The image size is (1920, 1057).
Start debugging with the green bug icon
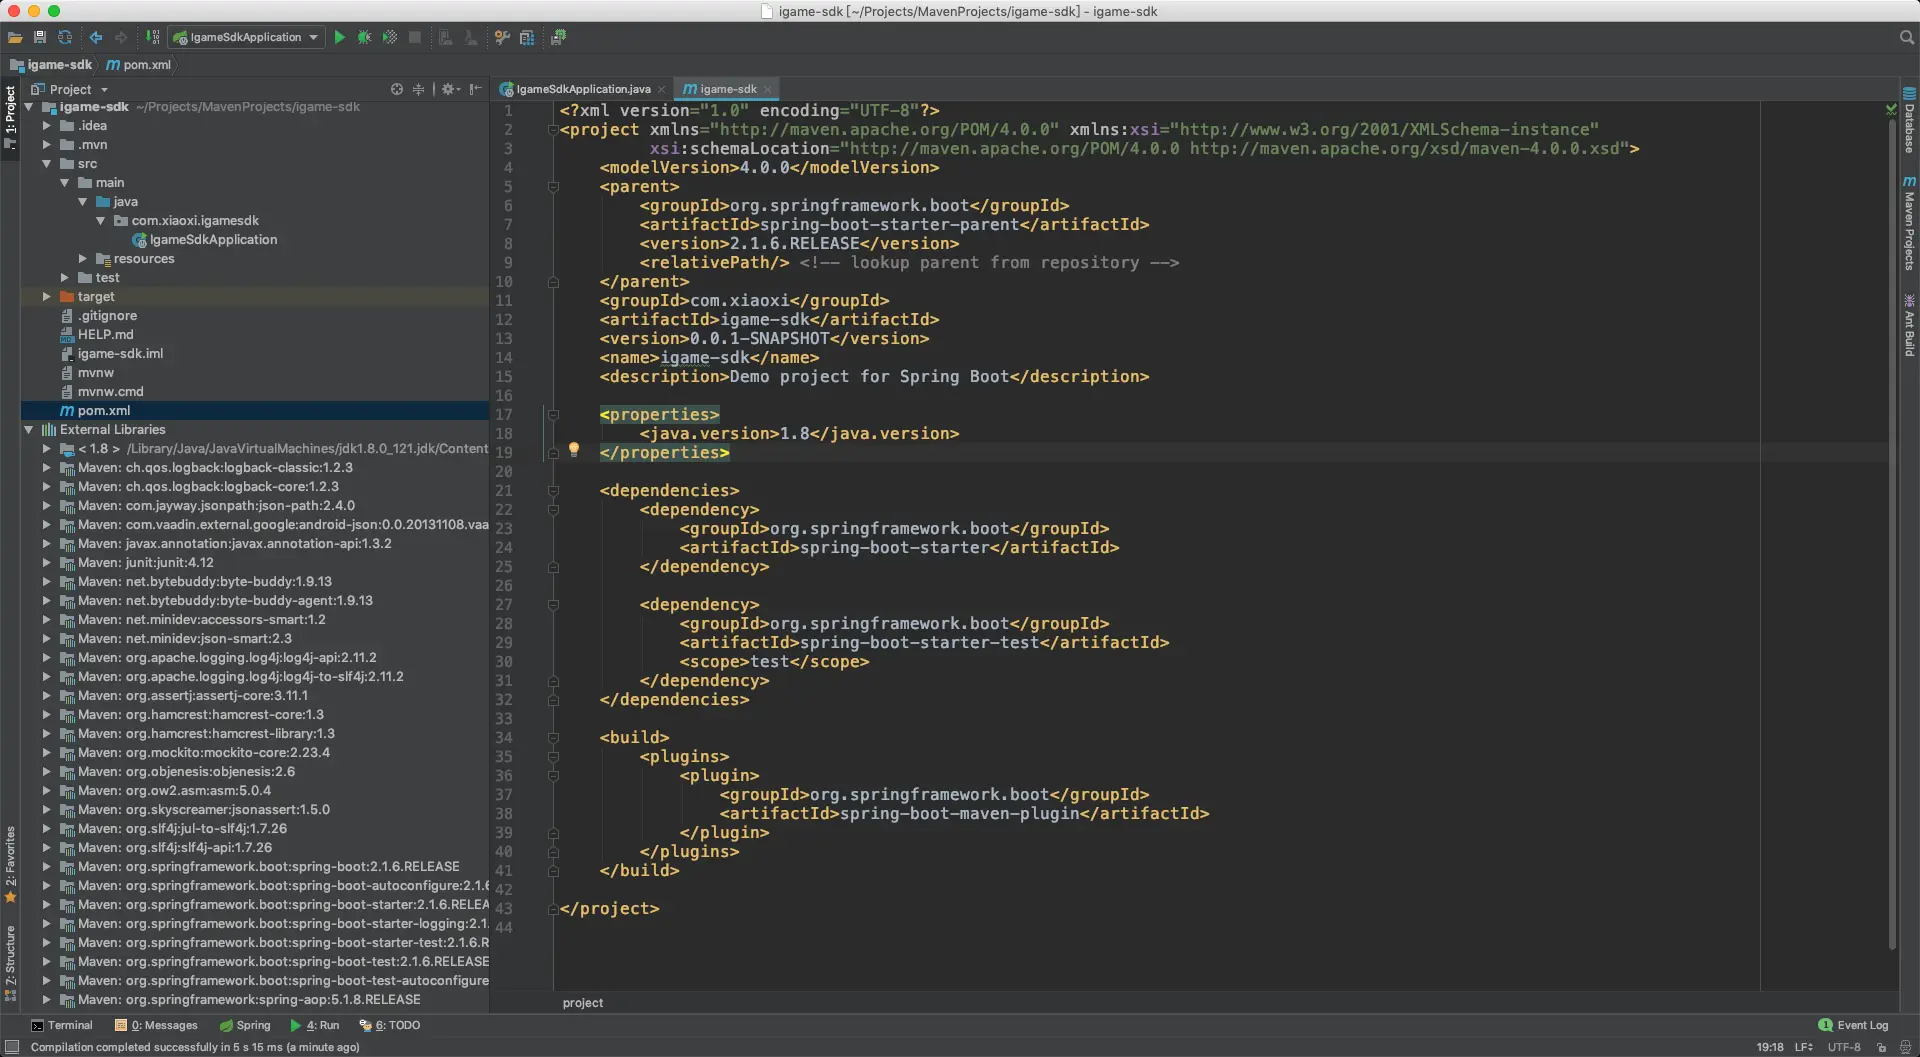pyautogui.click(x=364, y=37)
